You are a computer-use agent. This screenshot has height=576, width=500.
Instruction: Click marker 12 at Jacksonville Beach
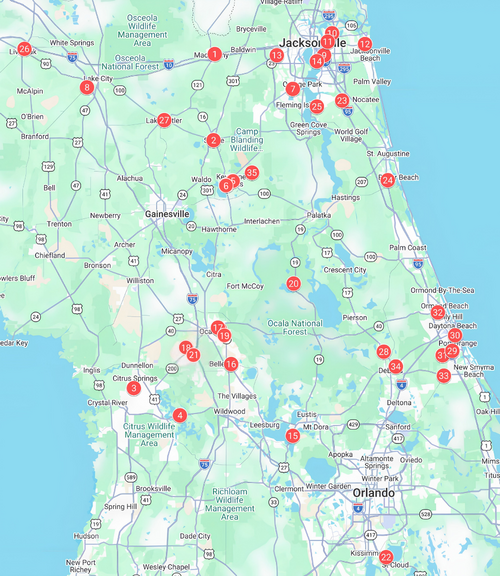click(x=365, y=44)
